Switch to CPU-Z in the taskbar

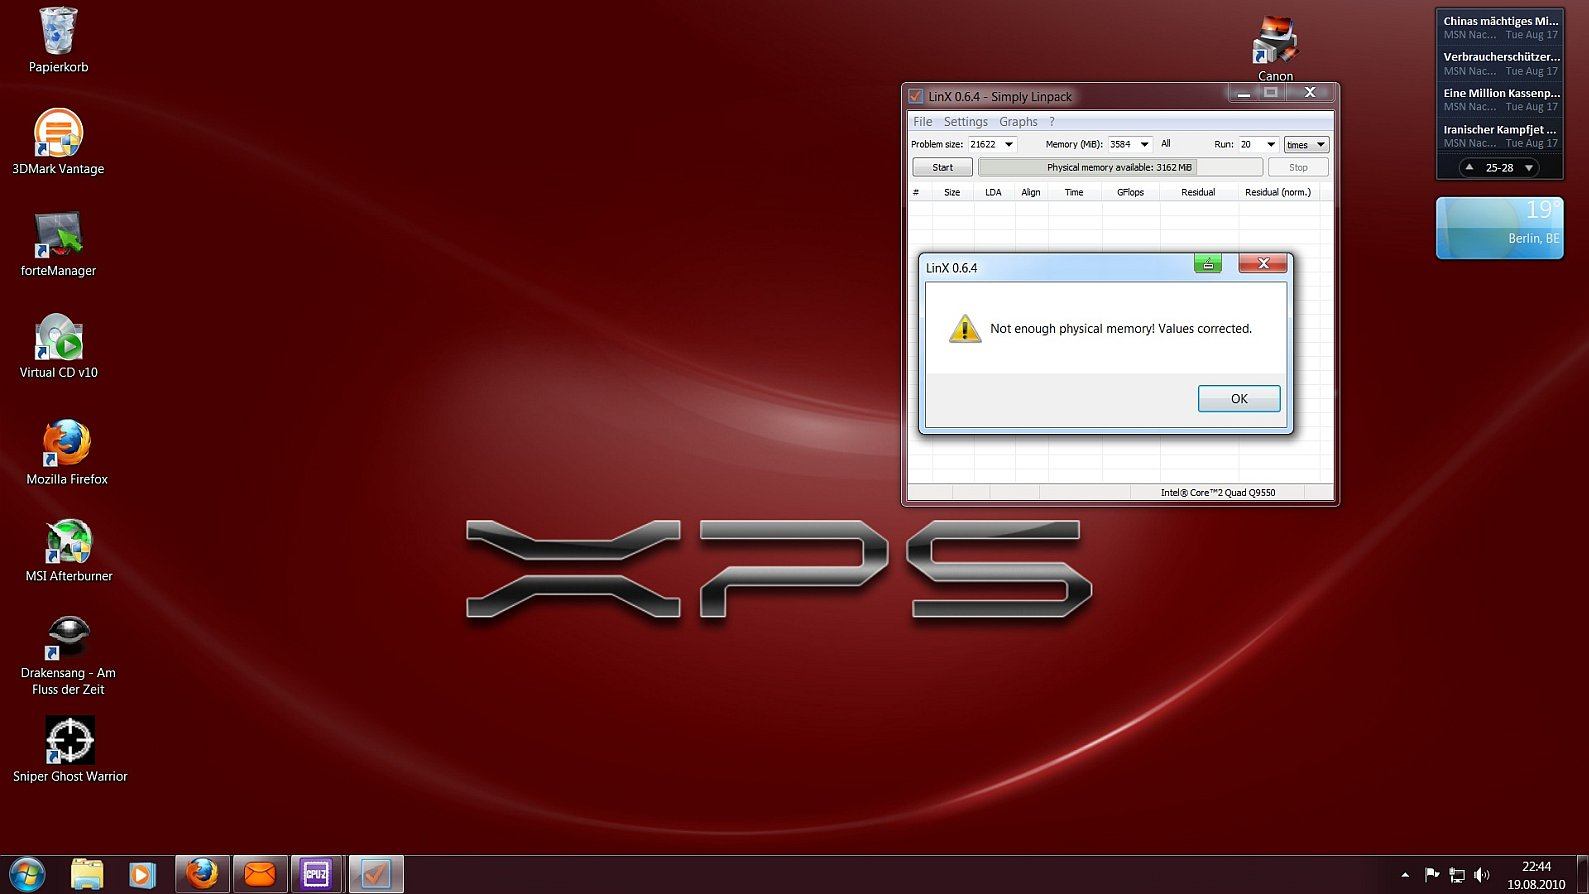pyautogui.click(x=316, y=874)
